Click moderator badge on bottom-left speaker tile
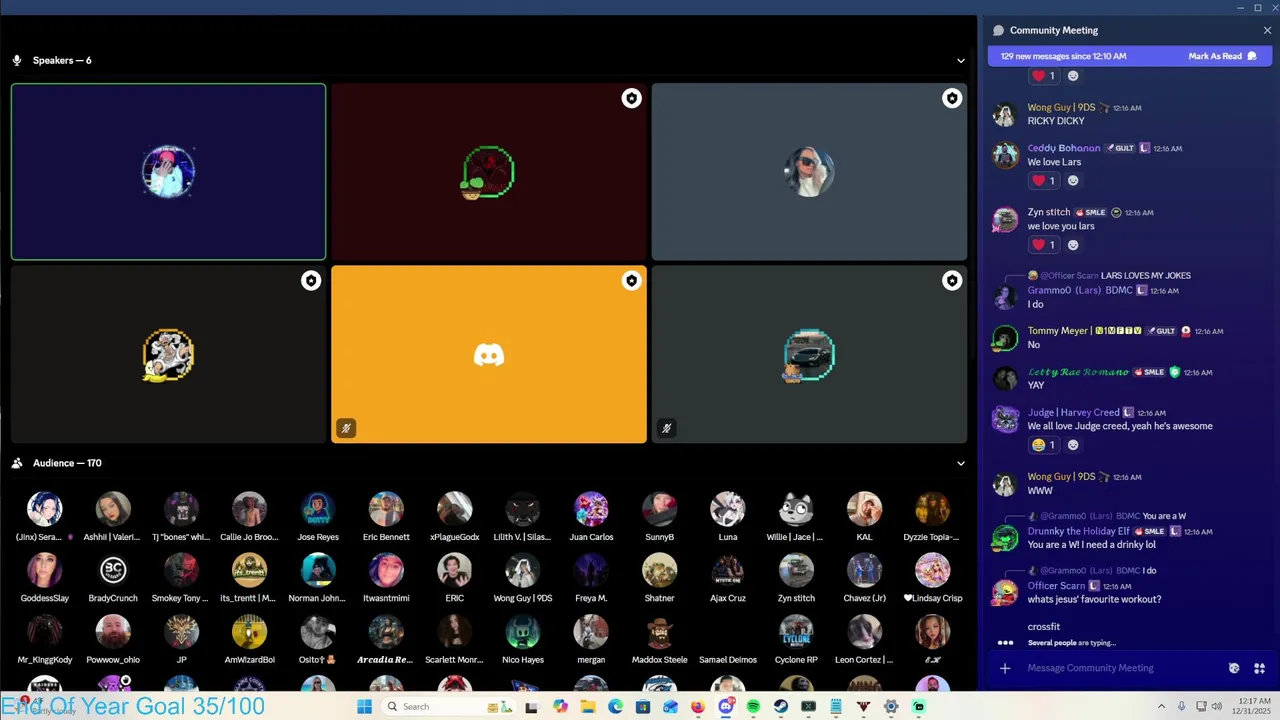 (x=311, y=281)
